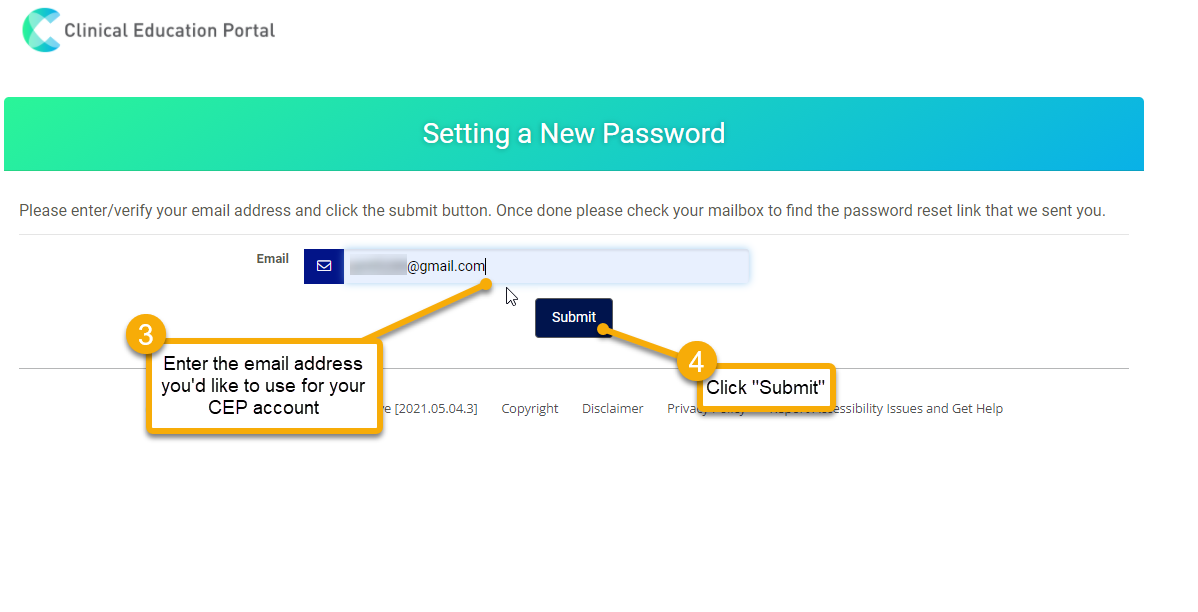The image size is (1198, 612).
Task: Click the Submit button
Action: point(574,317)
